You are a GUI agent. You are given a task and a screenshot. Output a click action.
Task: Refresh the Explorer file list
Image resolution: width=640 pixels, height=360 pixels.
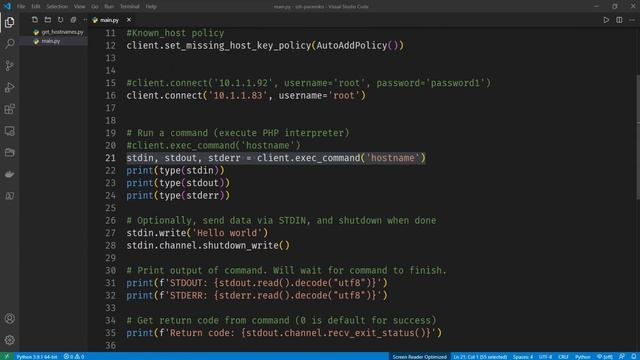(x=60, y=20)
